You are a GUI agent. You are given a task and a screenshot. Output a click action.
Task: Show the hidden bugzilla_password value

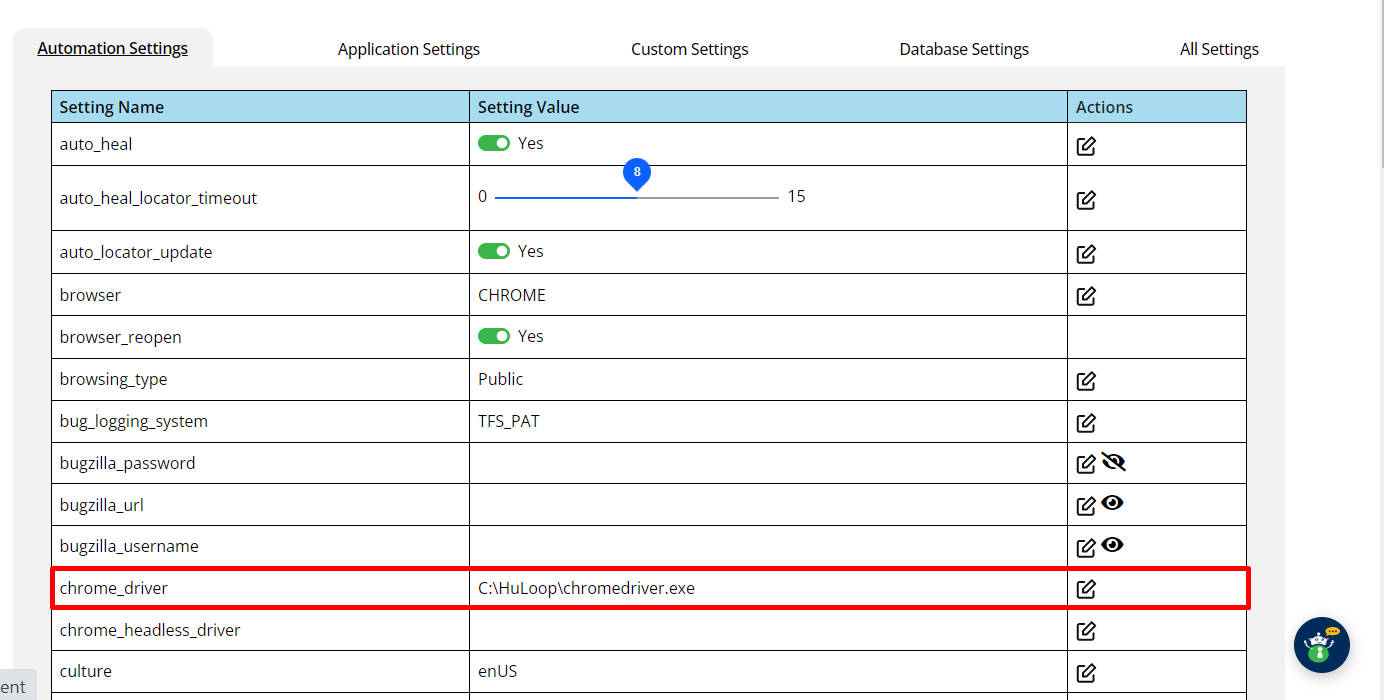(1114, 462)
